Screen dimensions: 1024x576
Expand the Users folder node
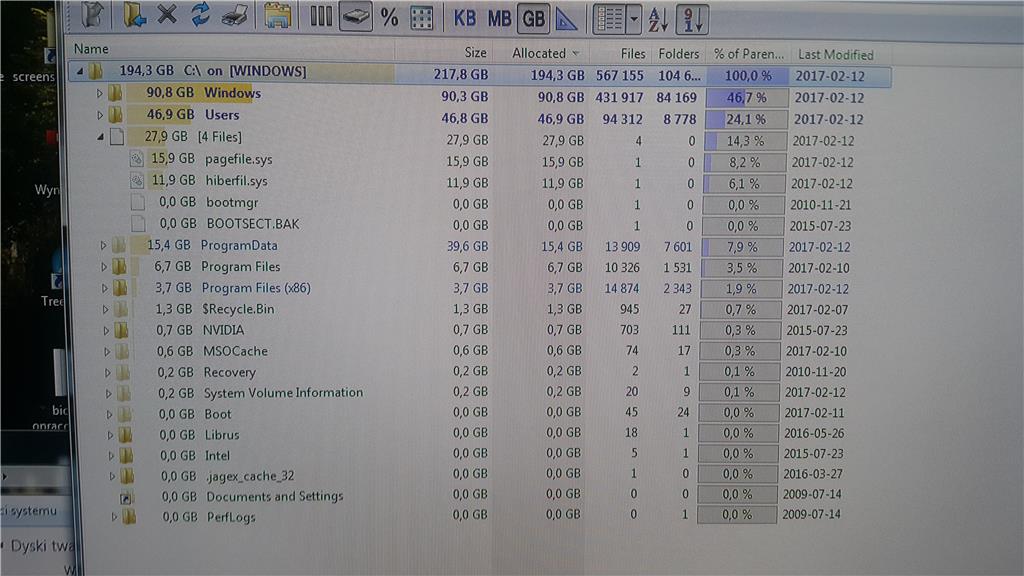(100, 116)
